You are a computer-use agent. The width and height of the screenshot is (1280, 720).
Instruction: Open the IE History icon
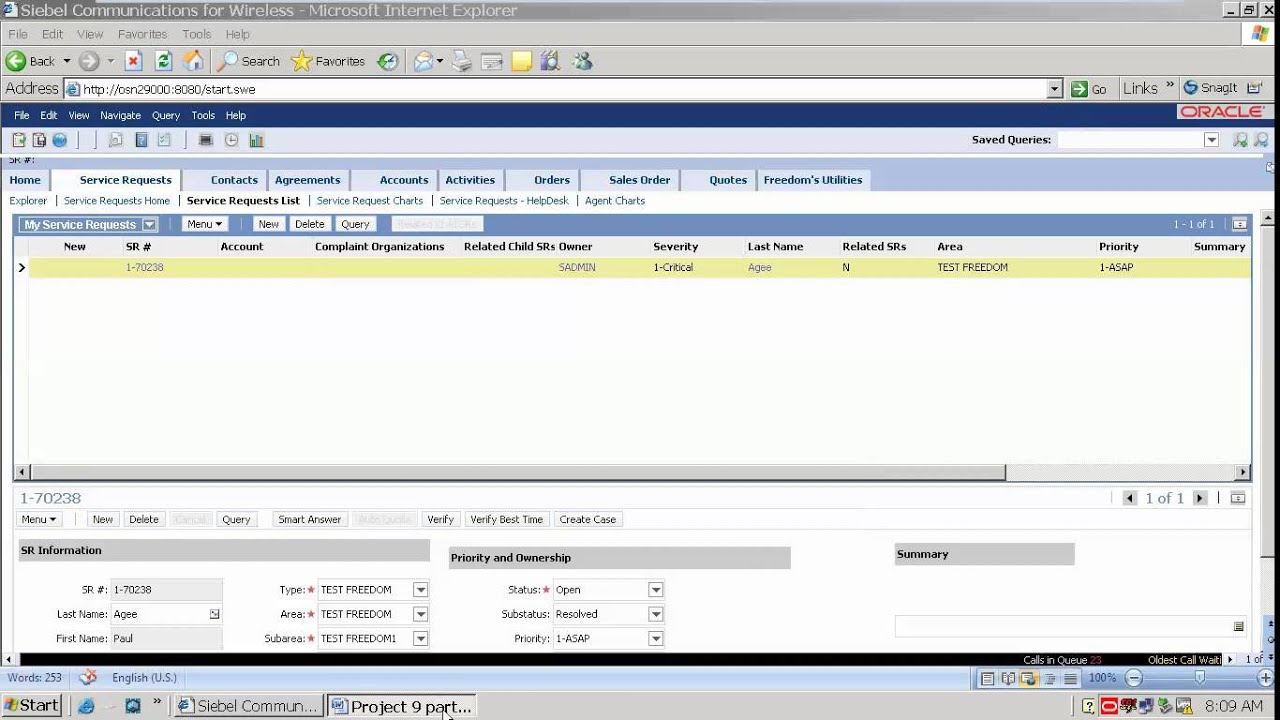(x=387, y=61)
